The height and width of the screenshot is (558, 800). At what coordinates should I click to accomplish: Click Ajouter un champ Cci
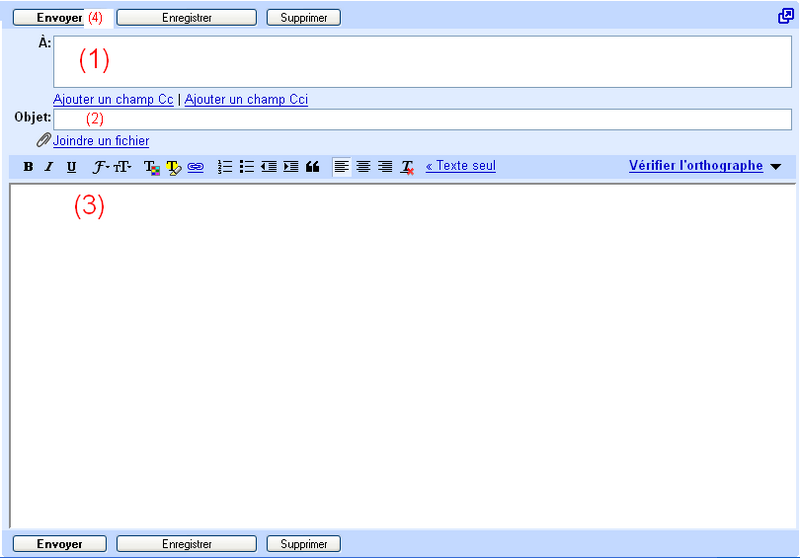pyautogui.click(x=246, y=99)
